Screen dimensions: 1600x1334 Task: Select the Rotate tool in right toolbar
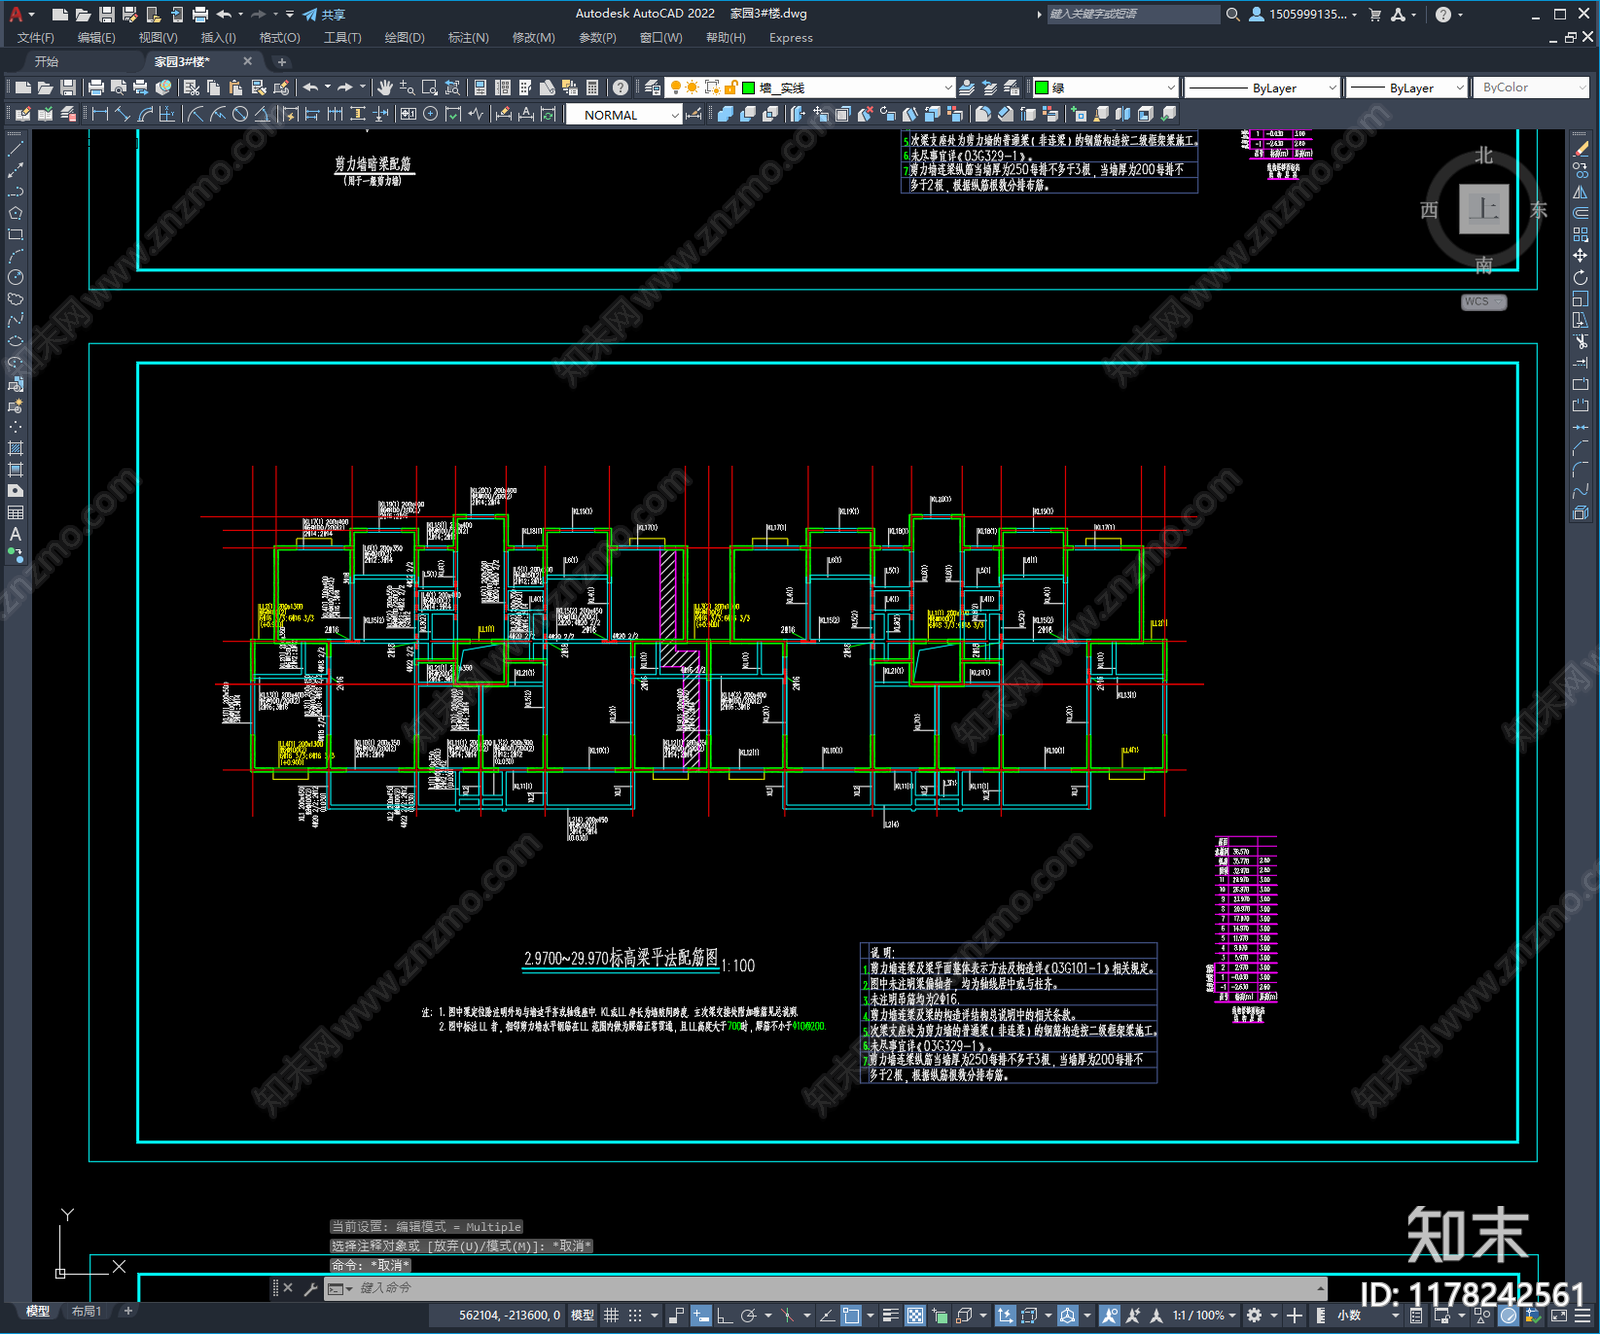[1581, 277]
